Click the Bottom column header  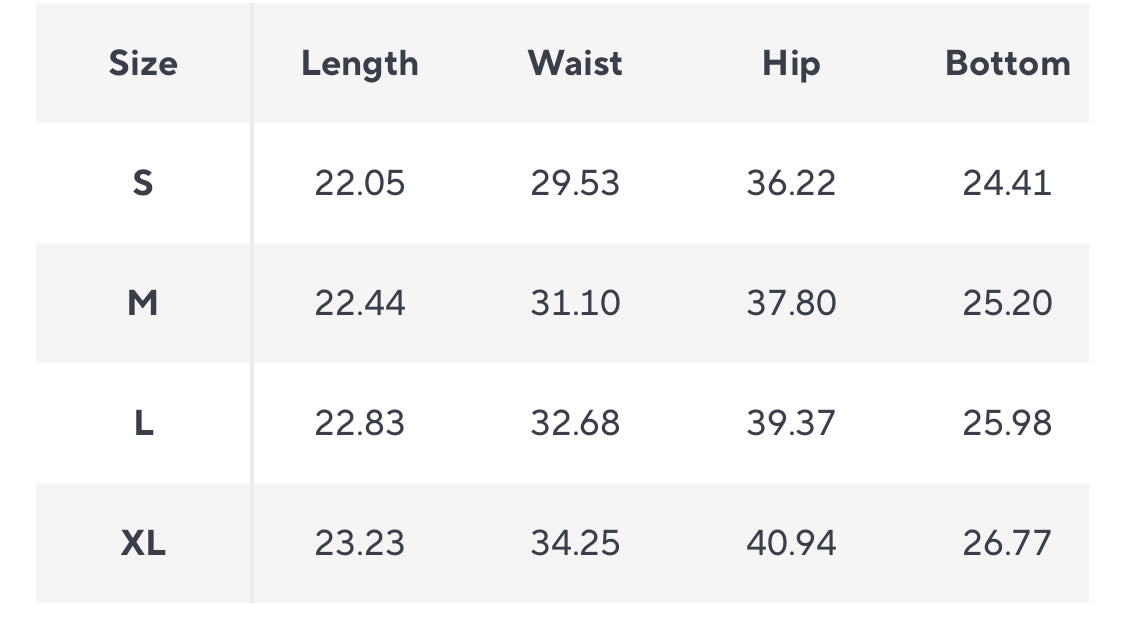(1008, 63)
